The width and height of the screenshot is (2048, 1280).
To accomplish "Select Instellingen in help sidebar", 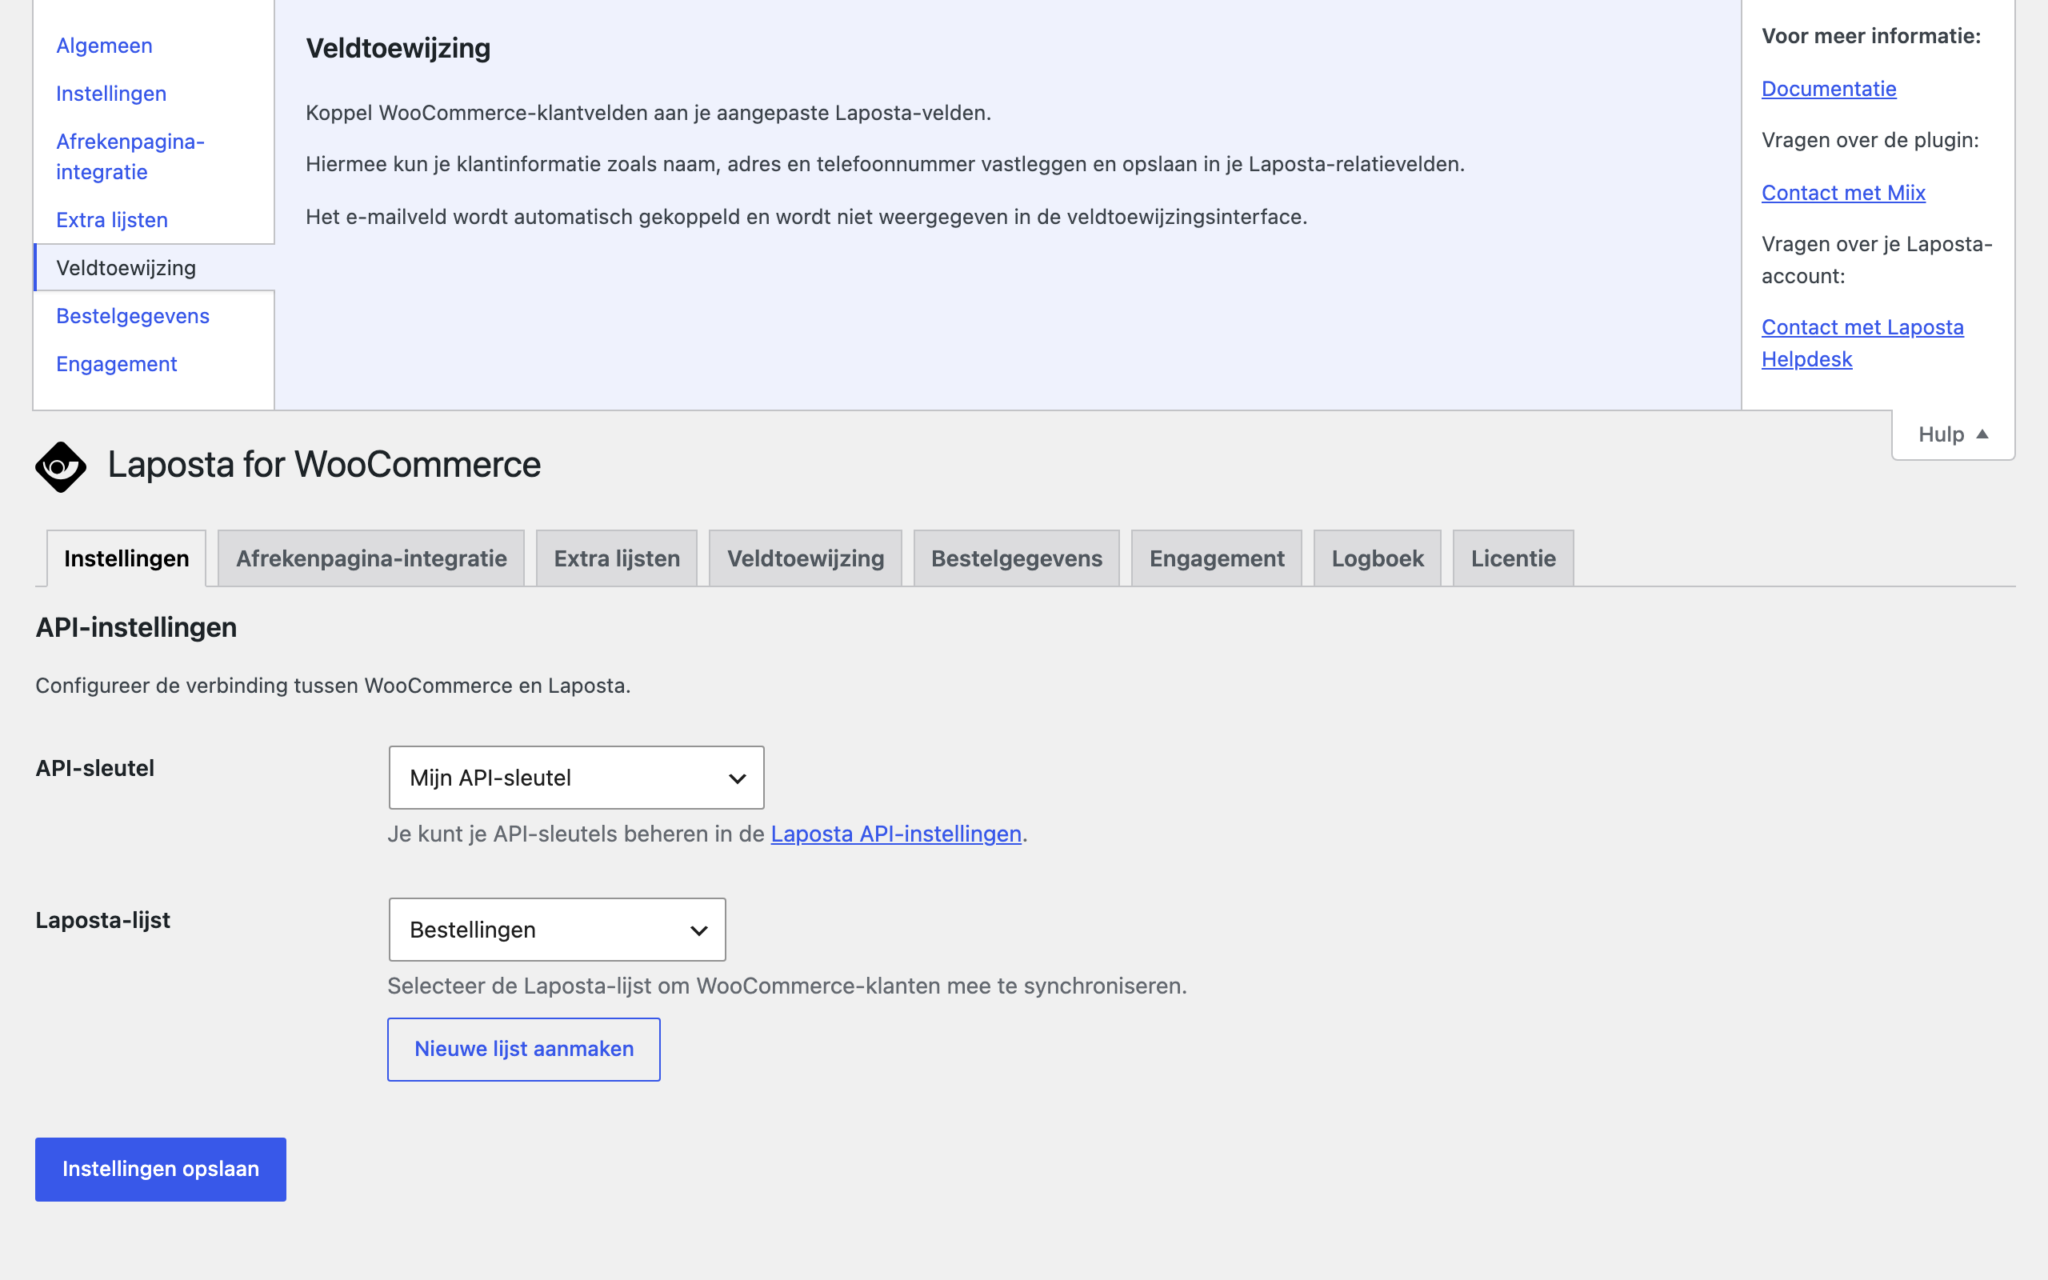I will coord(111,94).
